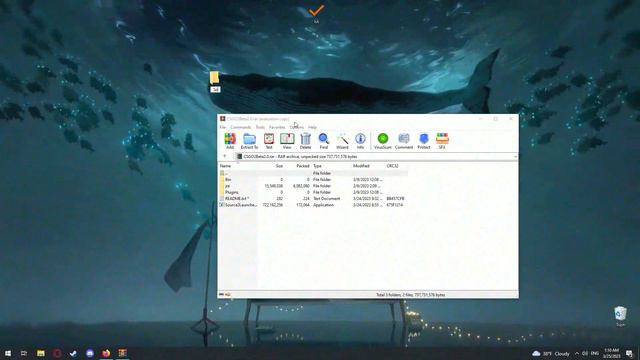This screenshot has width=640, height=360.
Task: Select the README.txt file row
Action: (x=313, y=198)
